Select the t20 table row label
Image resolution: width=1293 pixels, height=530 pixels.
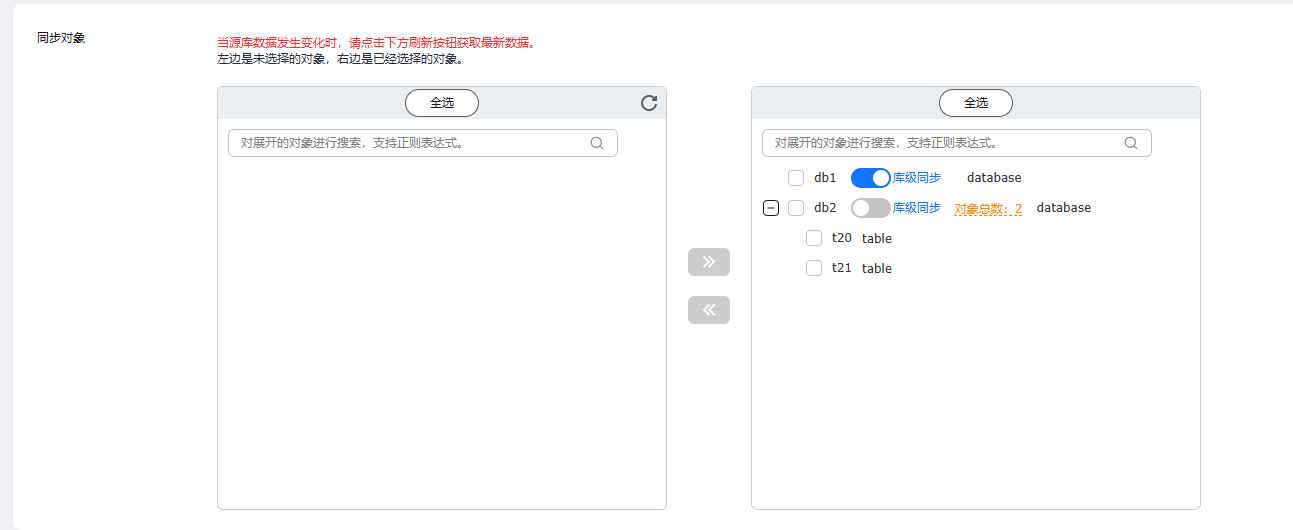coord(842,238)
